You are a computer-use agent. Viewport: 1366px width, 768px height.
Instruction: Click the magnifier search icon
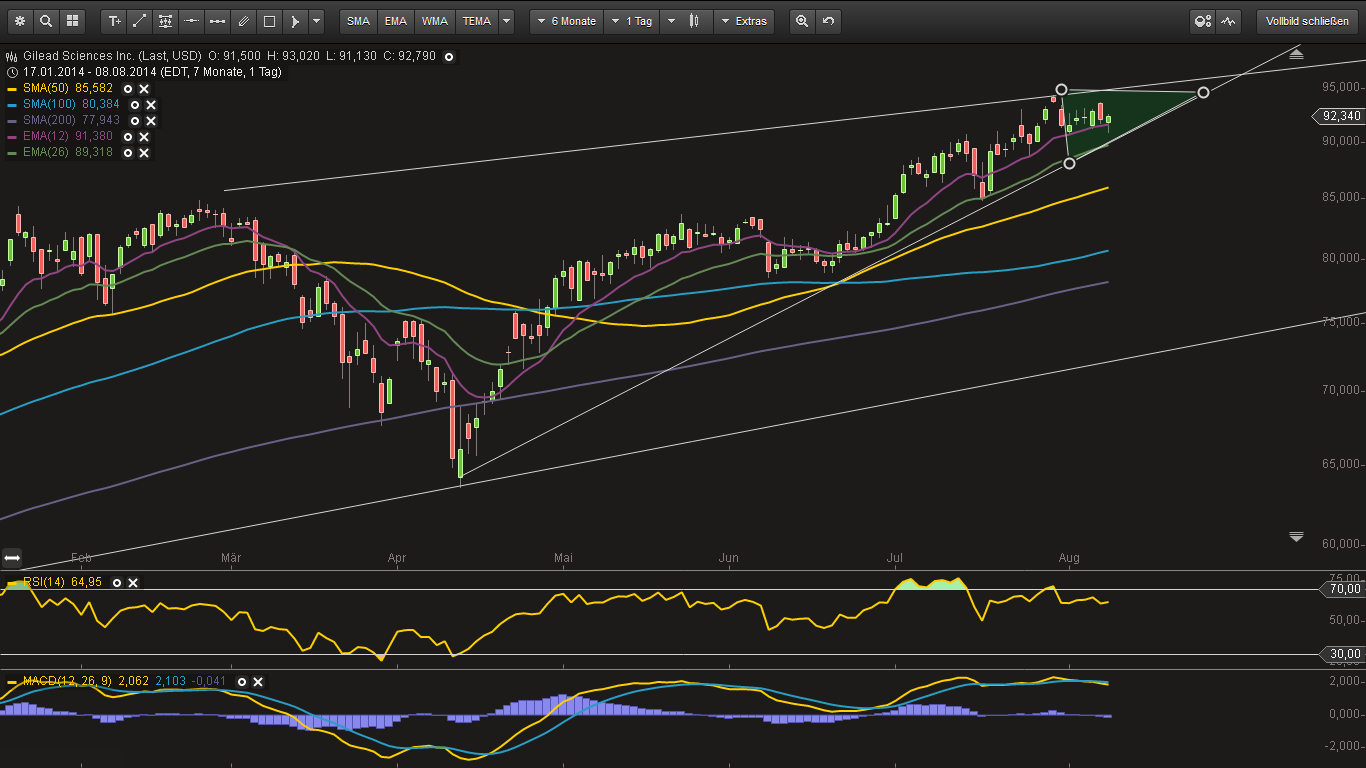point(46,21)
